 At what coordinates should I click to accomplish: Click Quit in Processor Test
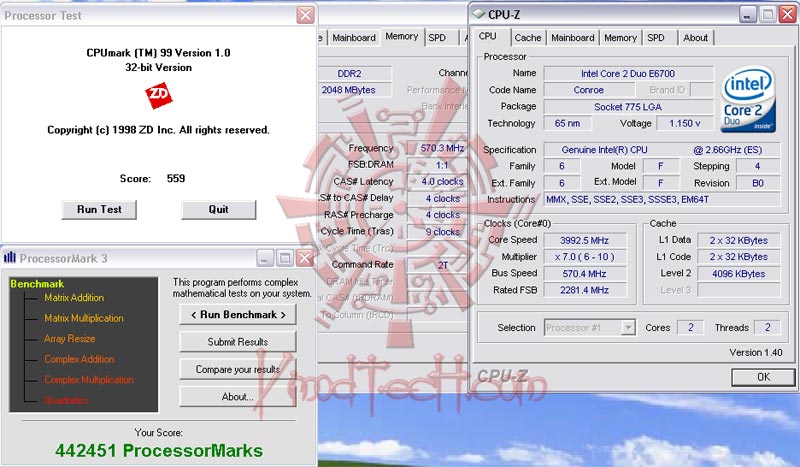pos(218,209)
